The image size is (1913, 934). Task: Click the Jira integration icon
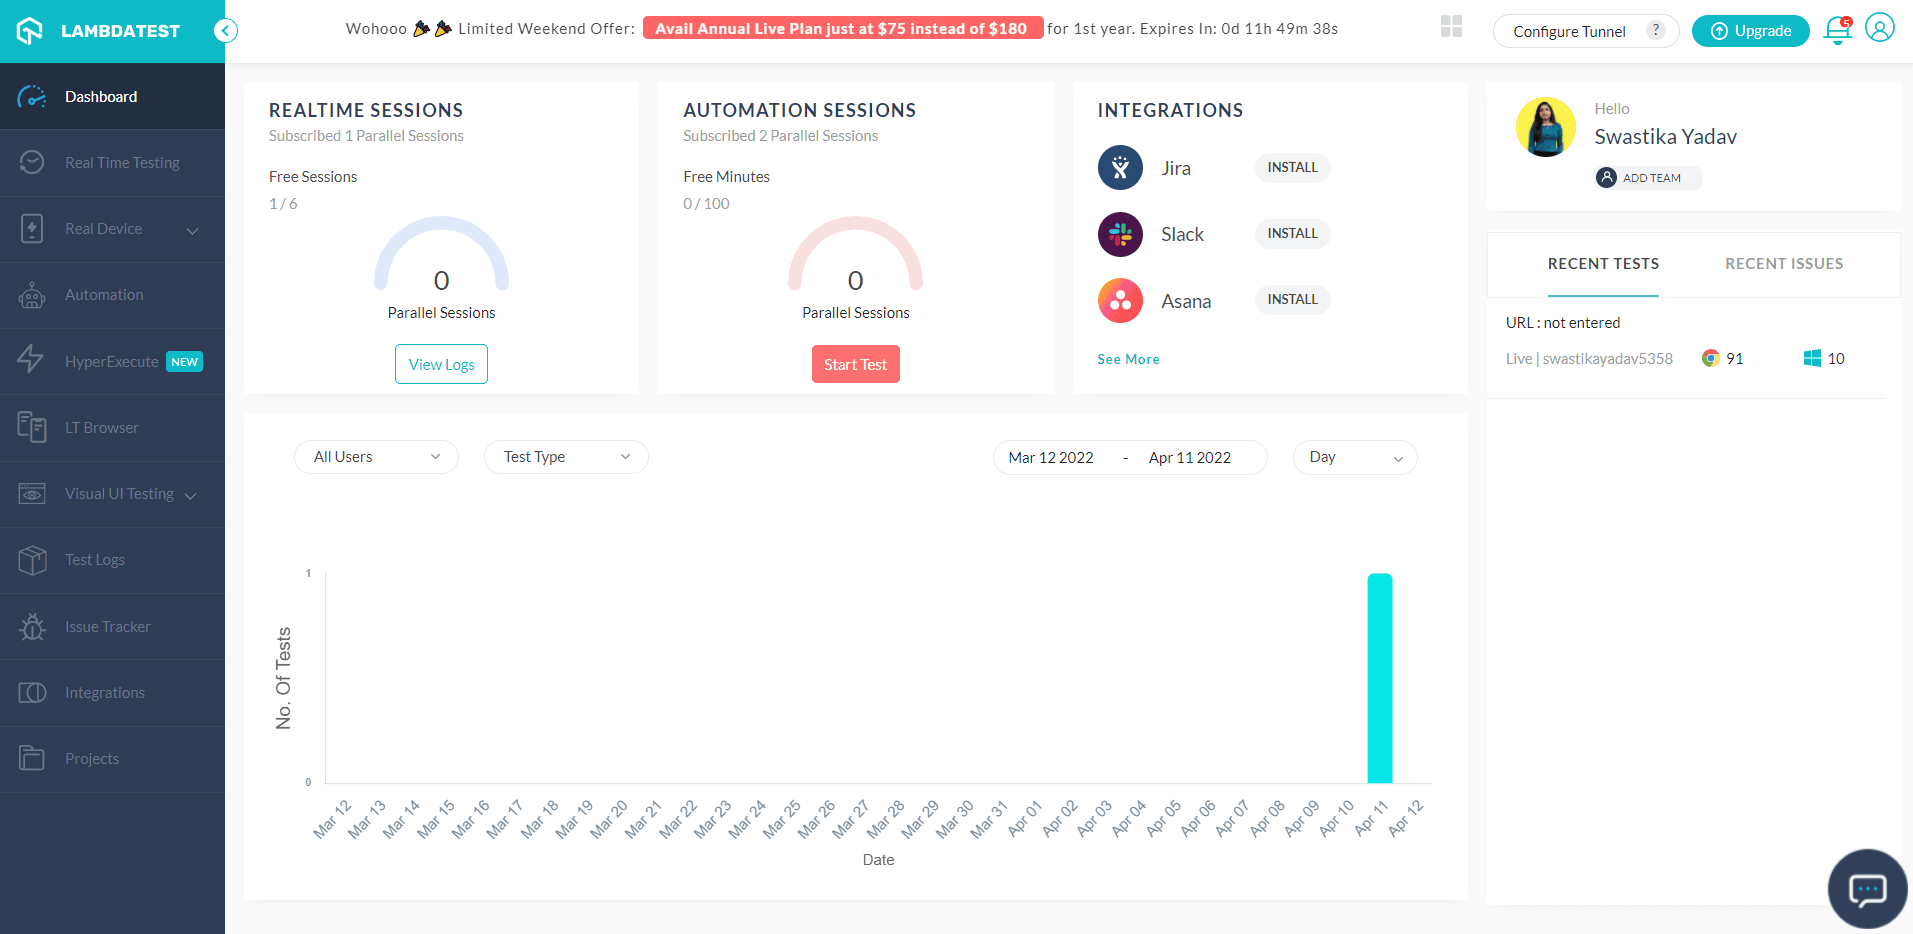coord(1120,168)
